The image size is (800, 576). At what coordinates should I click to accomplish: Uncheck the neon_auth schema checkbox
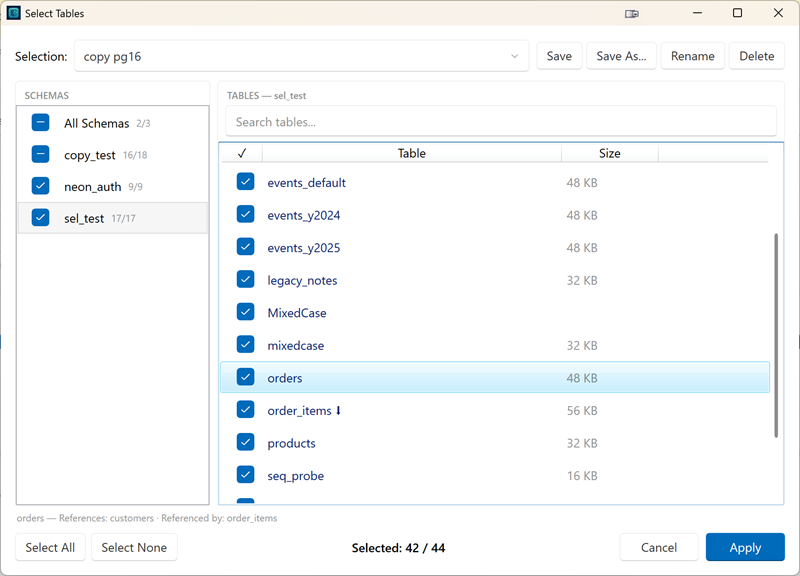click(x=40, y=186)
